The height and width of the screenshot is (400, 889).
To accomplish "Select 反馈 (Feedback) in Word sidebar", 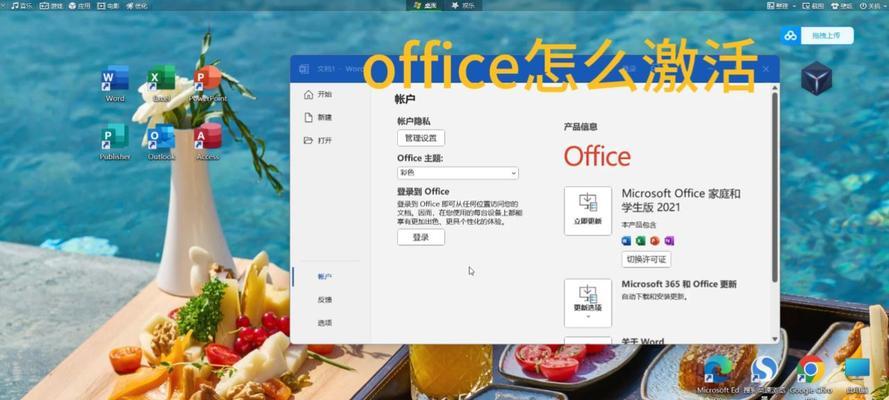I will (325, 300).
